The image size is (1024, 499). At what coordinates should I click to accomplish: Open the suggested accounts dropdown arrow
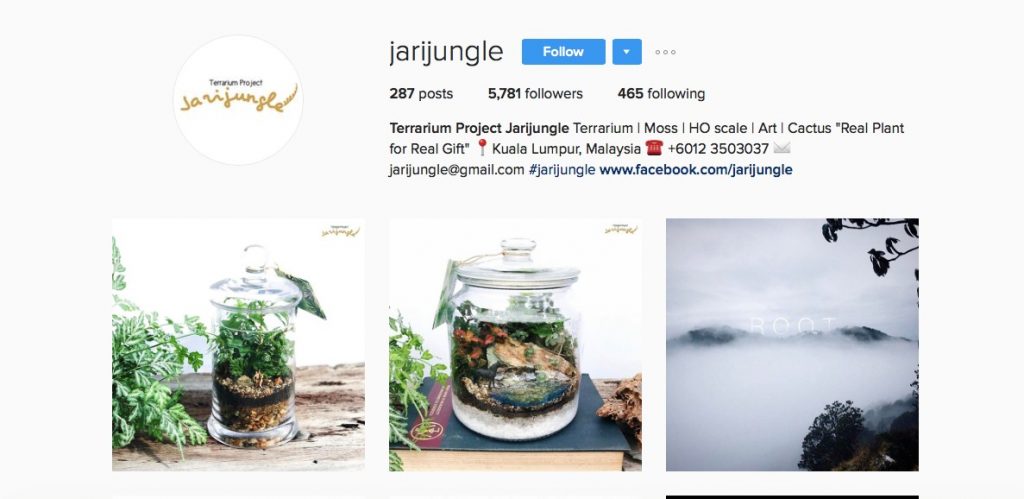[x=626, y=52]
